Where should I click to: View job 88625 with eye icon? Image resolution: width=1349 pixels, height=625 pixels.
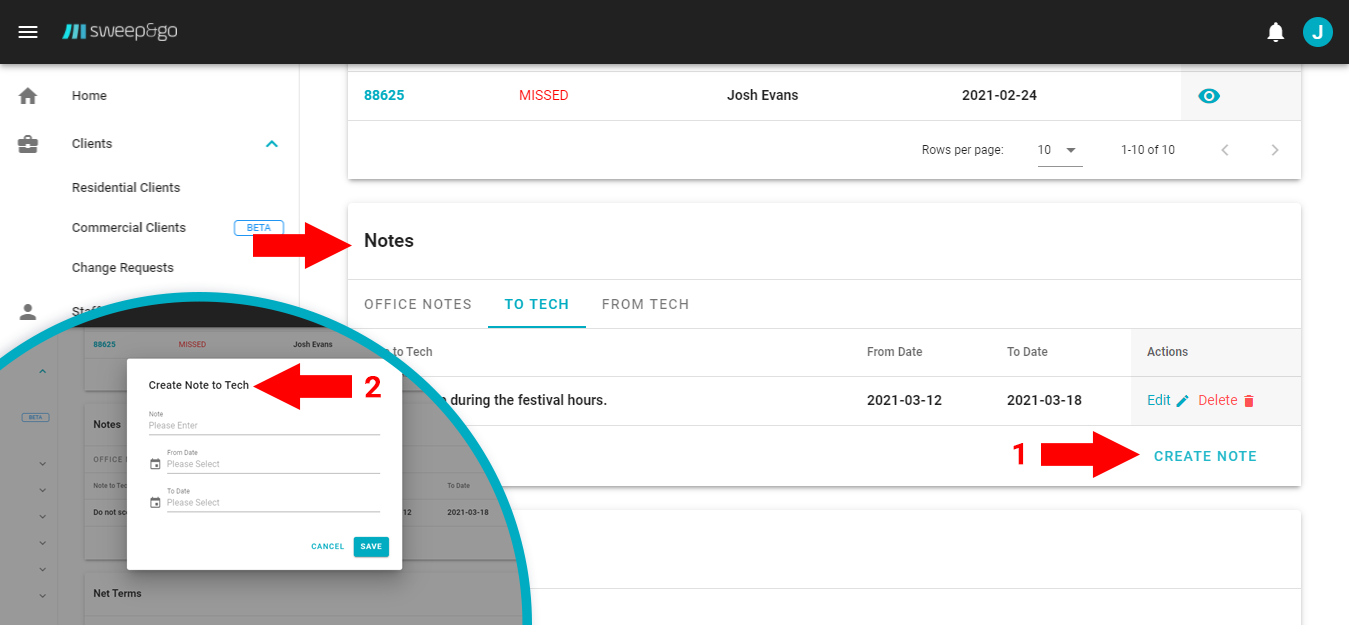point(1209,96)
